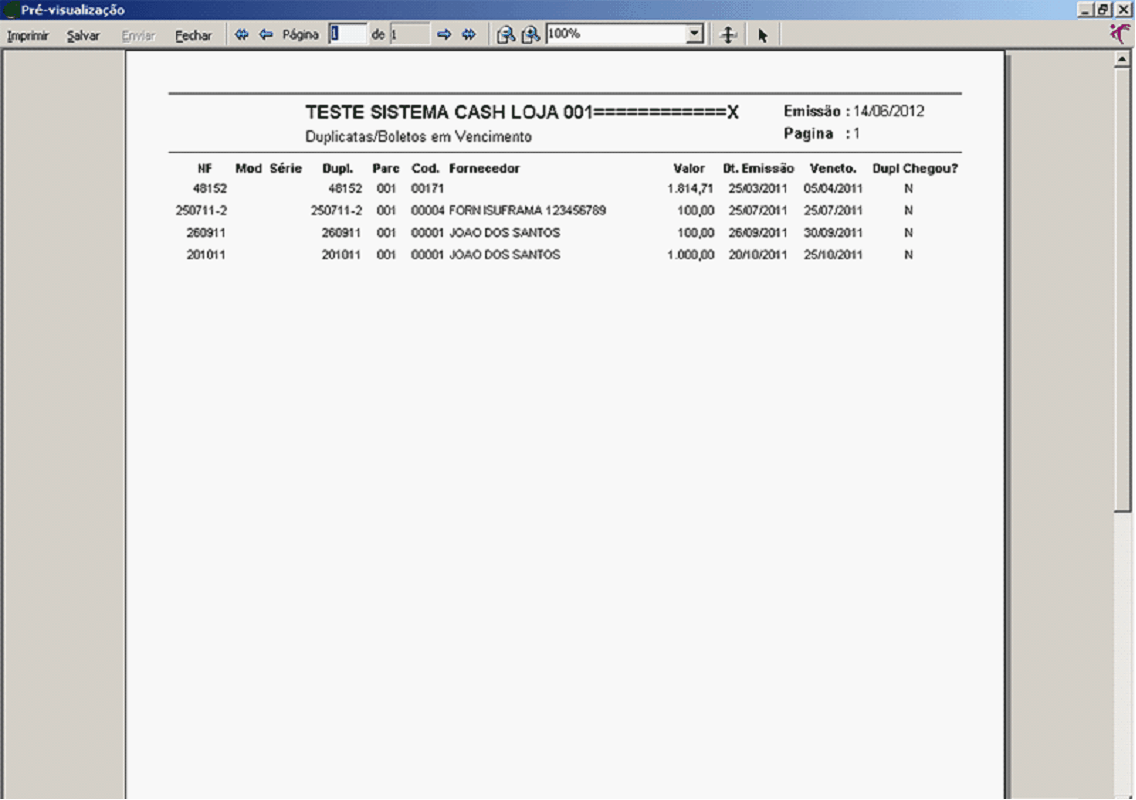Click the next page arrow icon
Screen dimensions: 1136x800
[x=444, y=35]
